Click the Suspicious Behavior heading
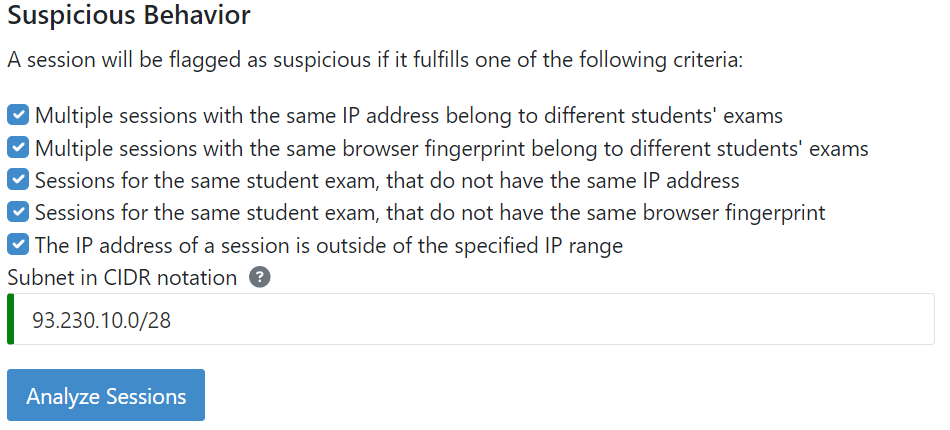This screenshot has width=950, height=430. (129, 16)
